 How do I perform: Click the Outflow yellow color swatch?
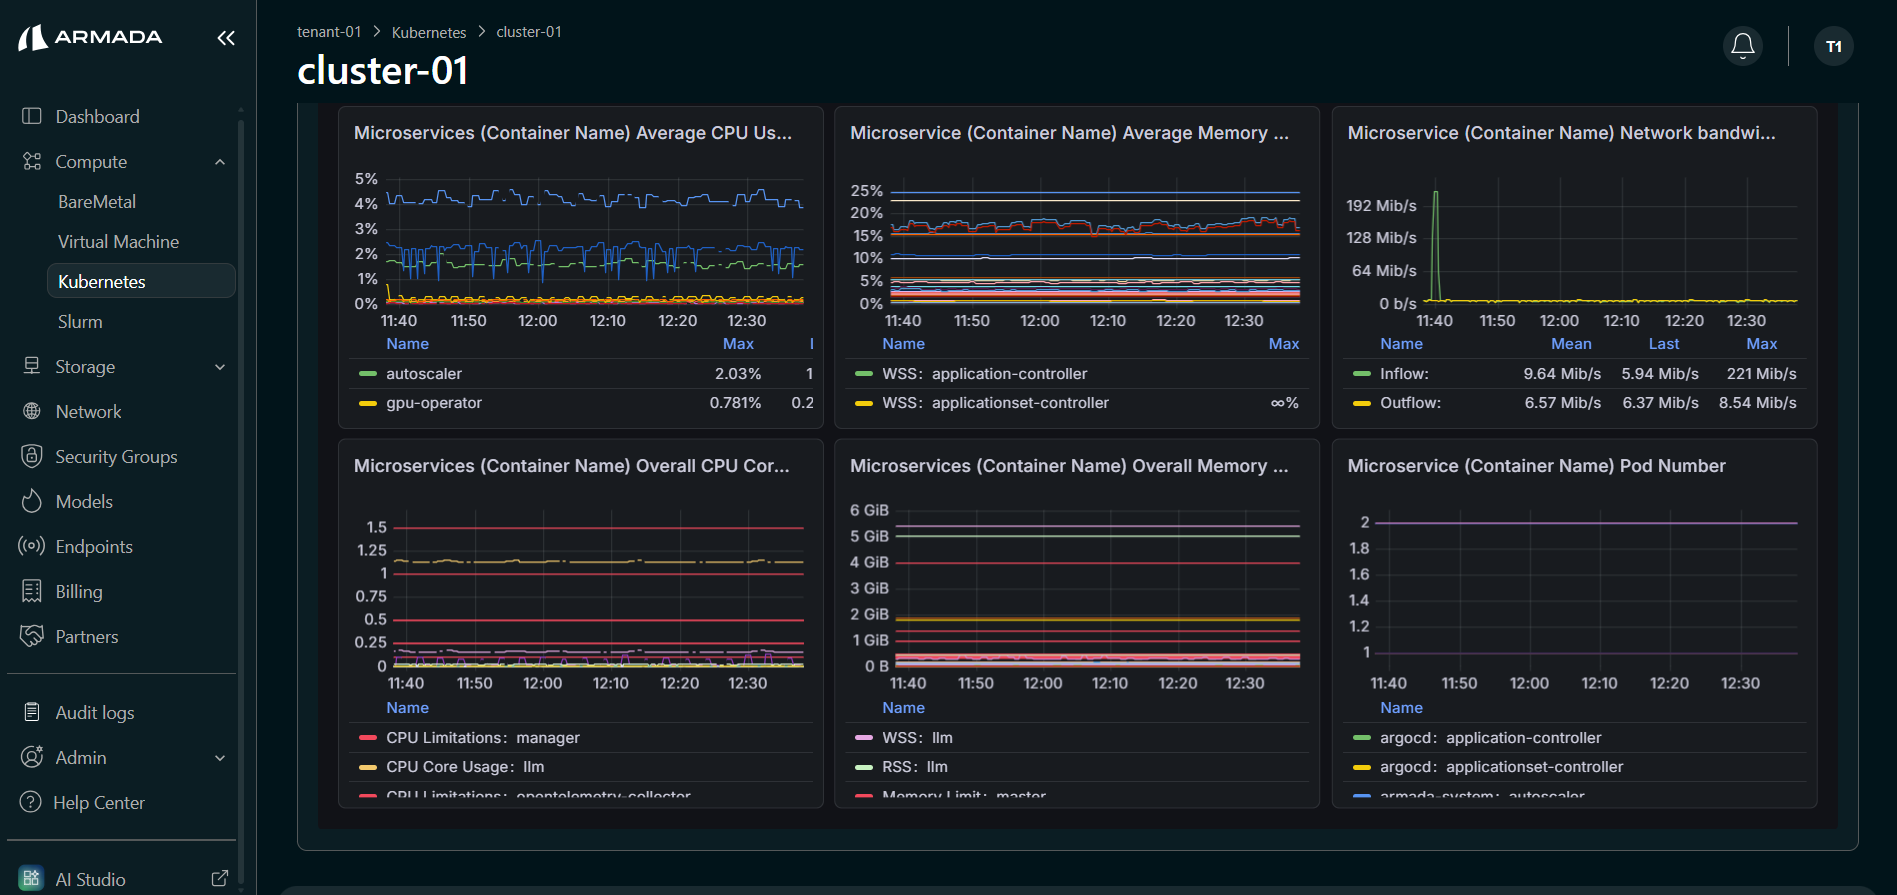pyautogui.click(x=1361, y=402)
